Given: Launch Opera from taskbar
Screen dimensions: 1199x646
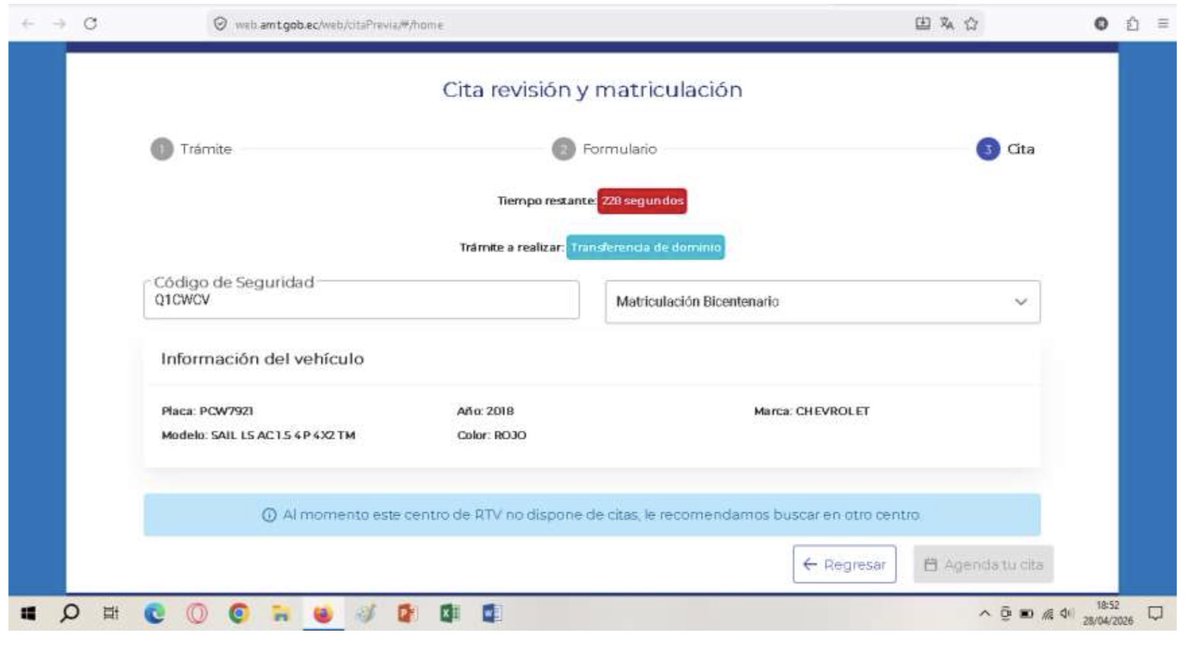Looking at the screenshot, I should coord(197,613).
